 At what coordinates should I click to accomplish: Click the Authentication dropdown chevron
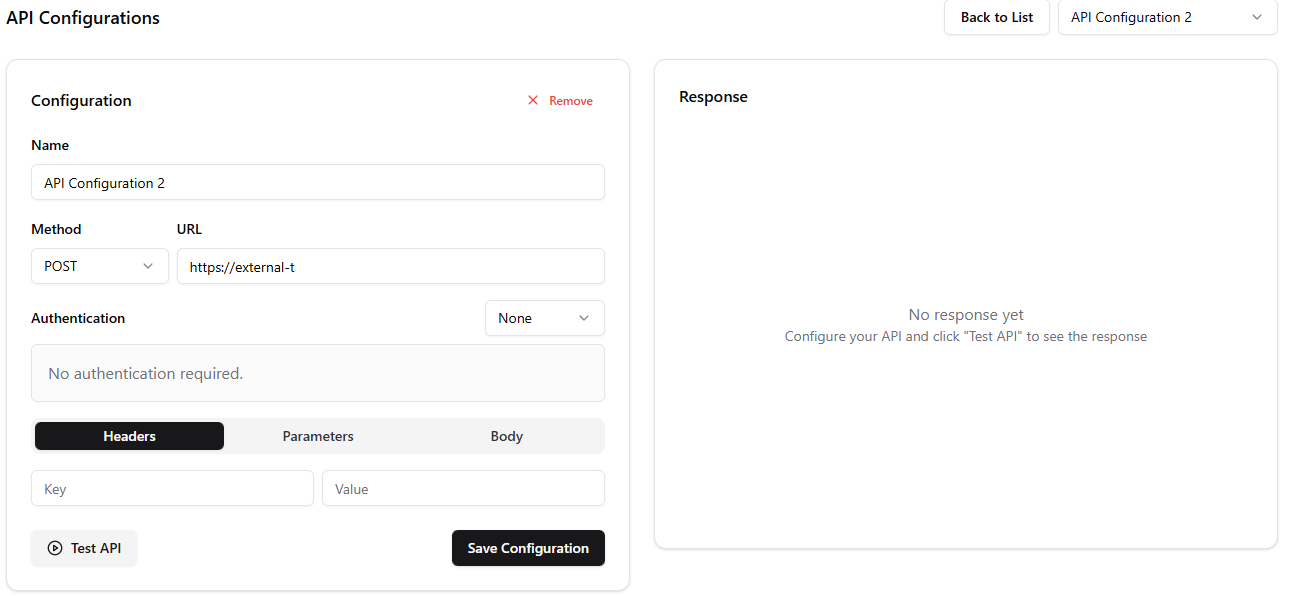(584, 318)
